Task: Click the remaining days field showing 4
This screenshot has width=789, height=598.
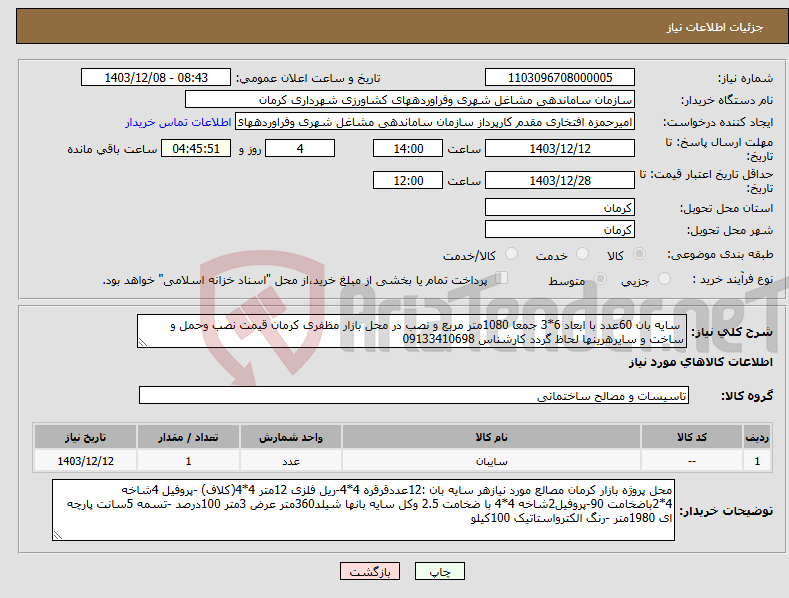Action: pos(300,148)
